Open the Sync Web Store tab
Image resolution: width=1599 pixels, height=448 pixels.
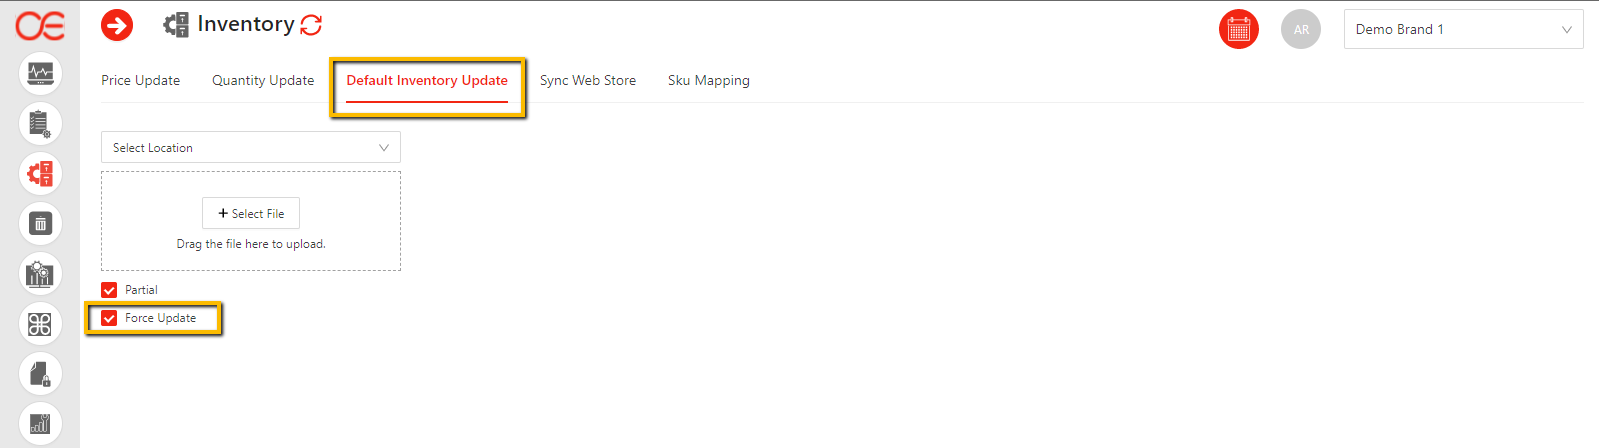tap(588, 80)
